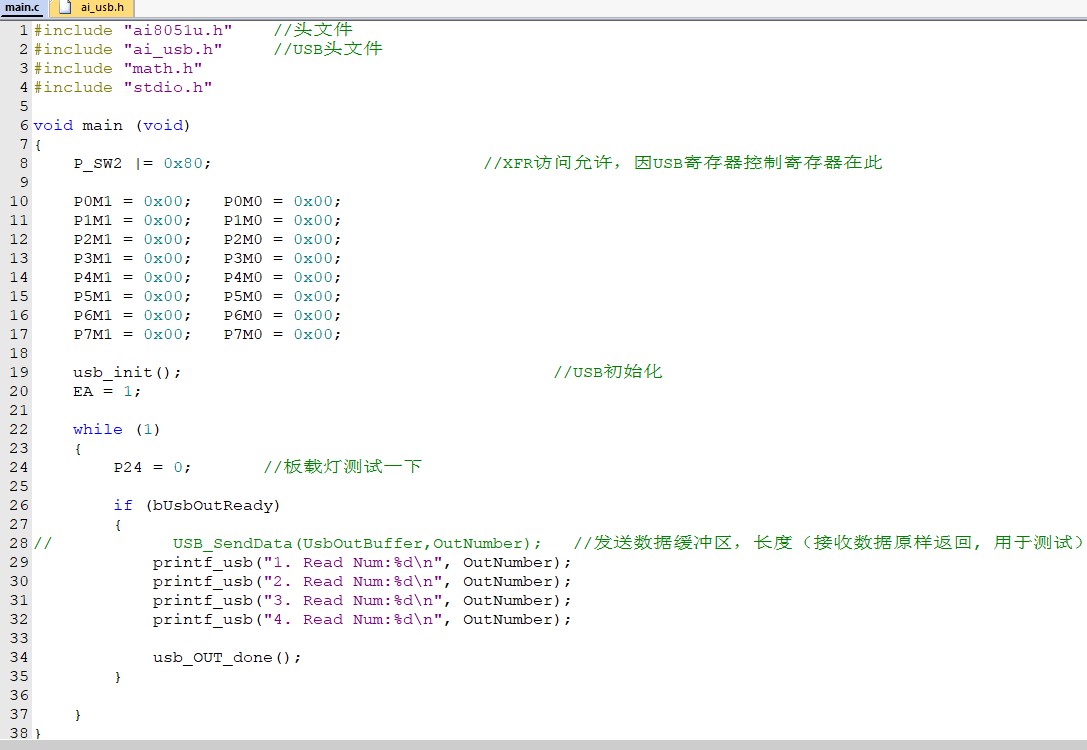
Task: Click the while keyword
Action: [97, 429]
